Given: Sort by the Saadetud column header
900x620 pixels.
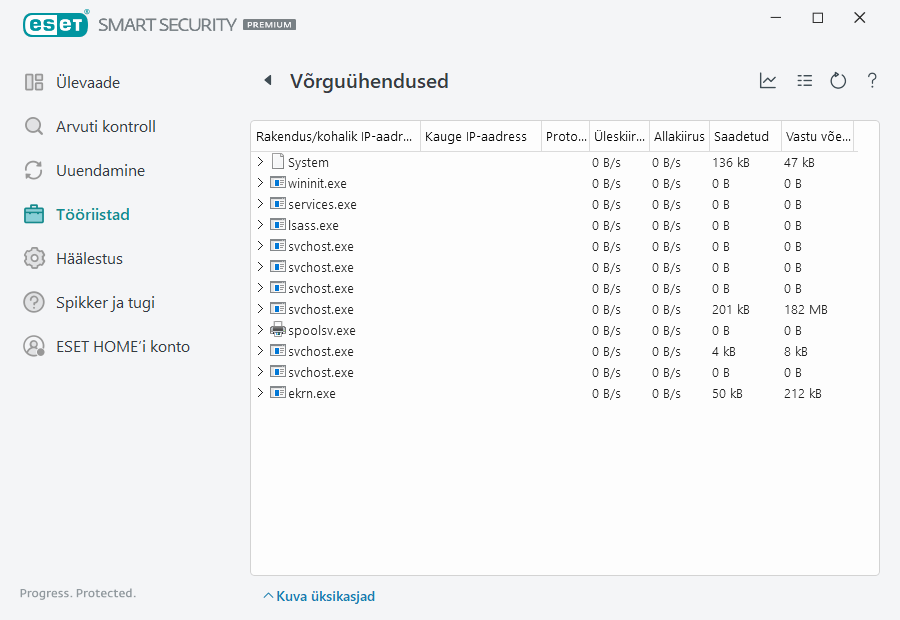Looking at the screenshot, I should [x=741, y=137].
